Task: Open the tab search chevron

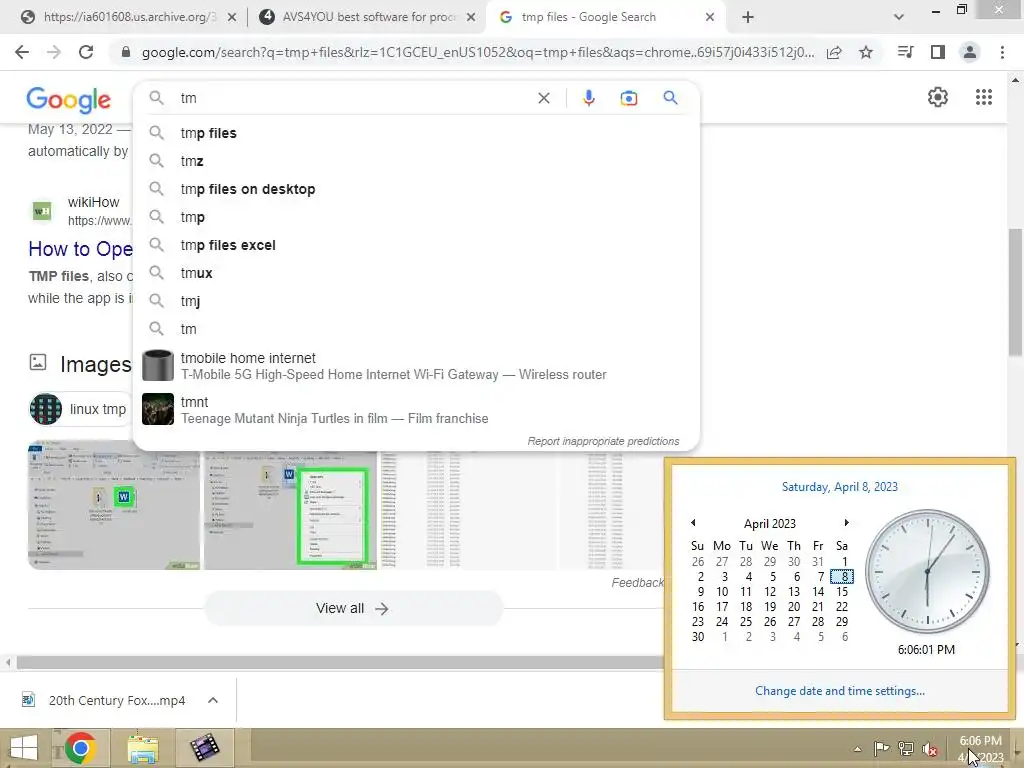Action: 899,18
